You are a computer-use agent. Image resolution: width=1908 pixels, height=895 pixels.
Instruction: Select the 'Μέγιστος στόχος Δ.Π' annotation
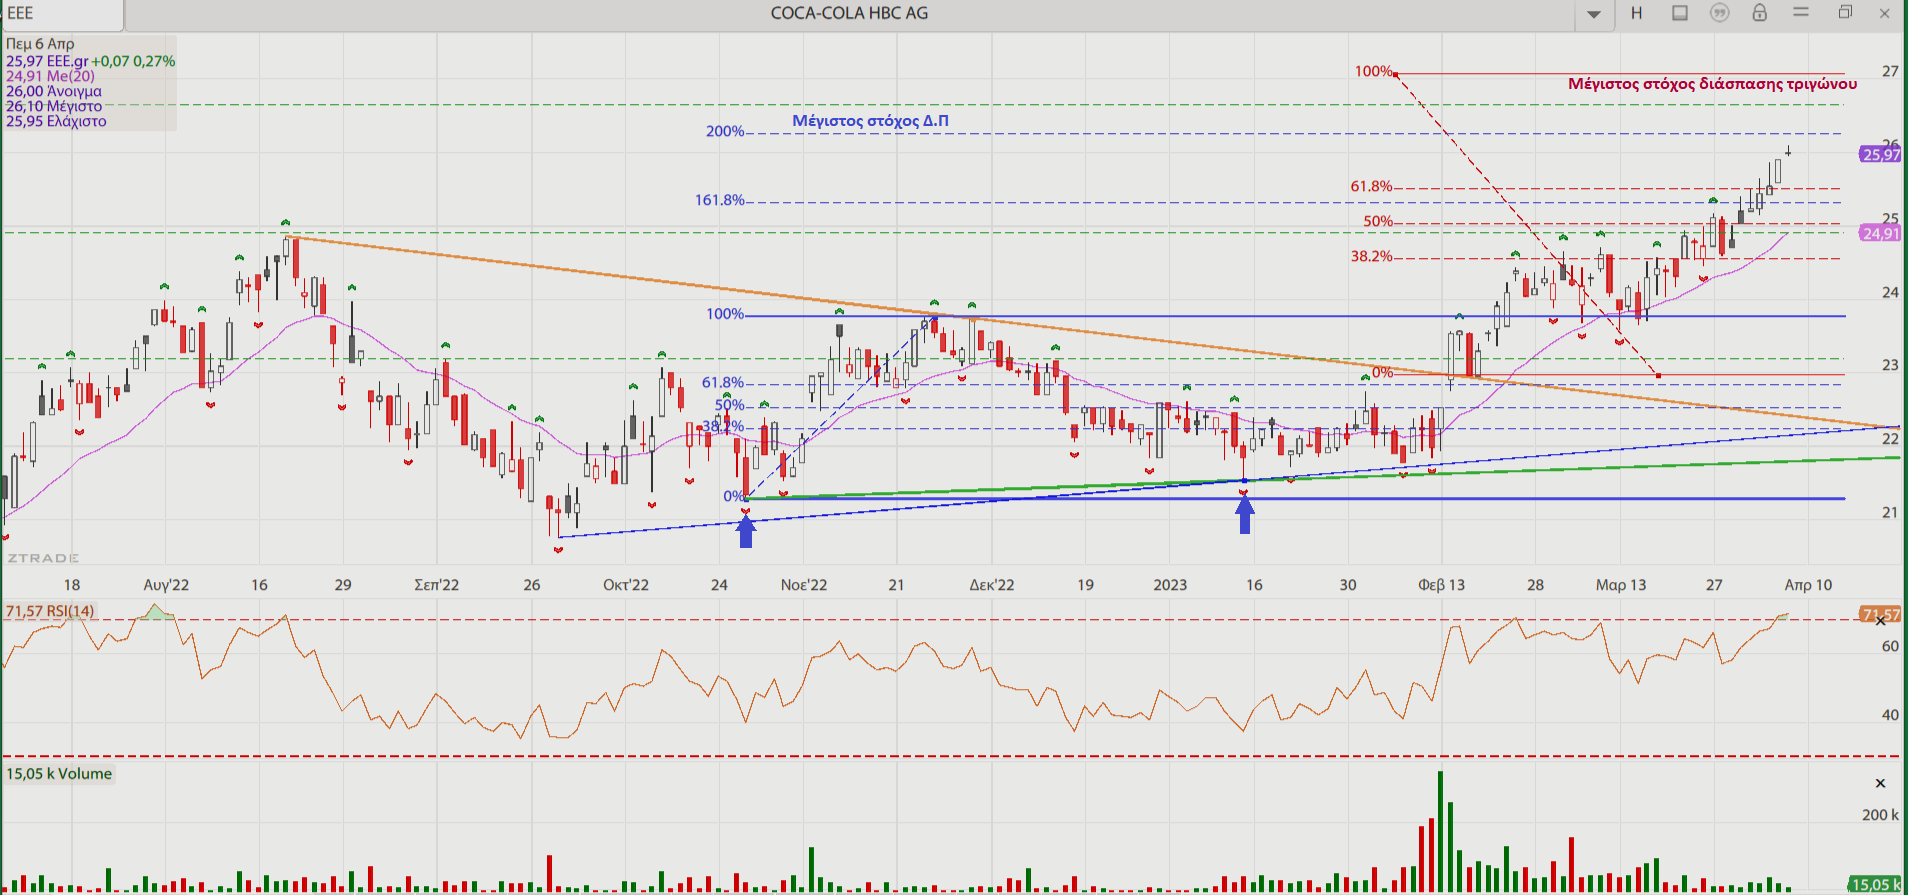tap(870, 121)
